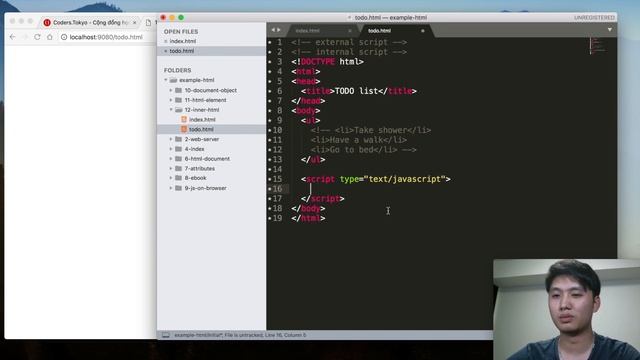
Task: Click the script type="text/javascript" line
Action: 376,179
